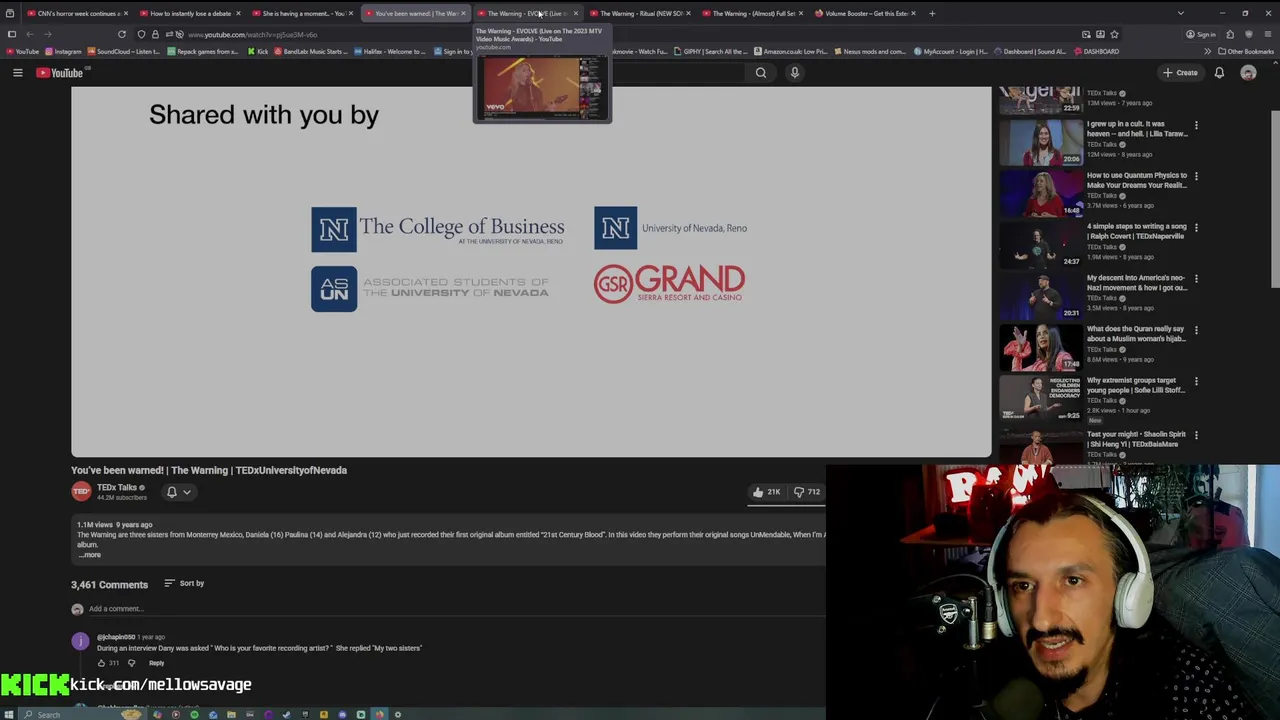Open the comments Sort by dropdown
The image size is (1280, 720).
[184, 583]
